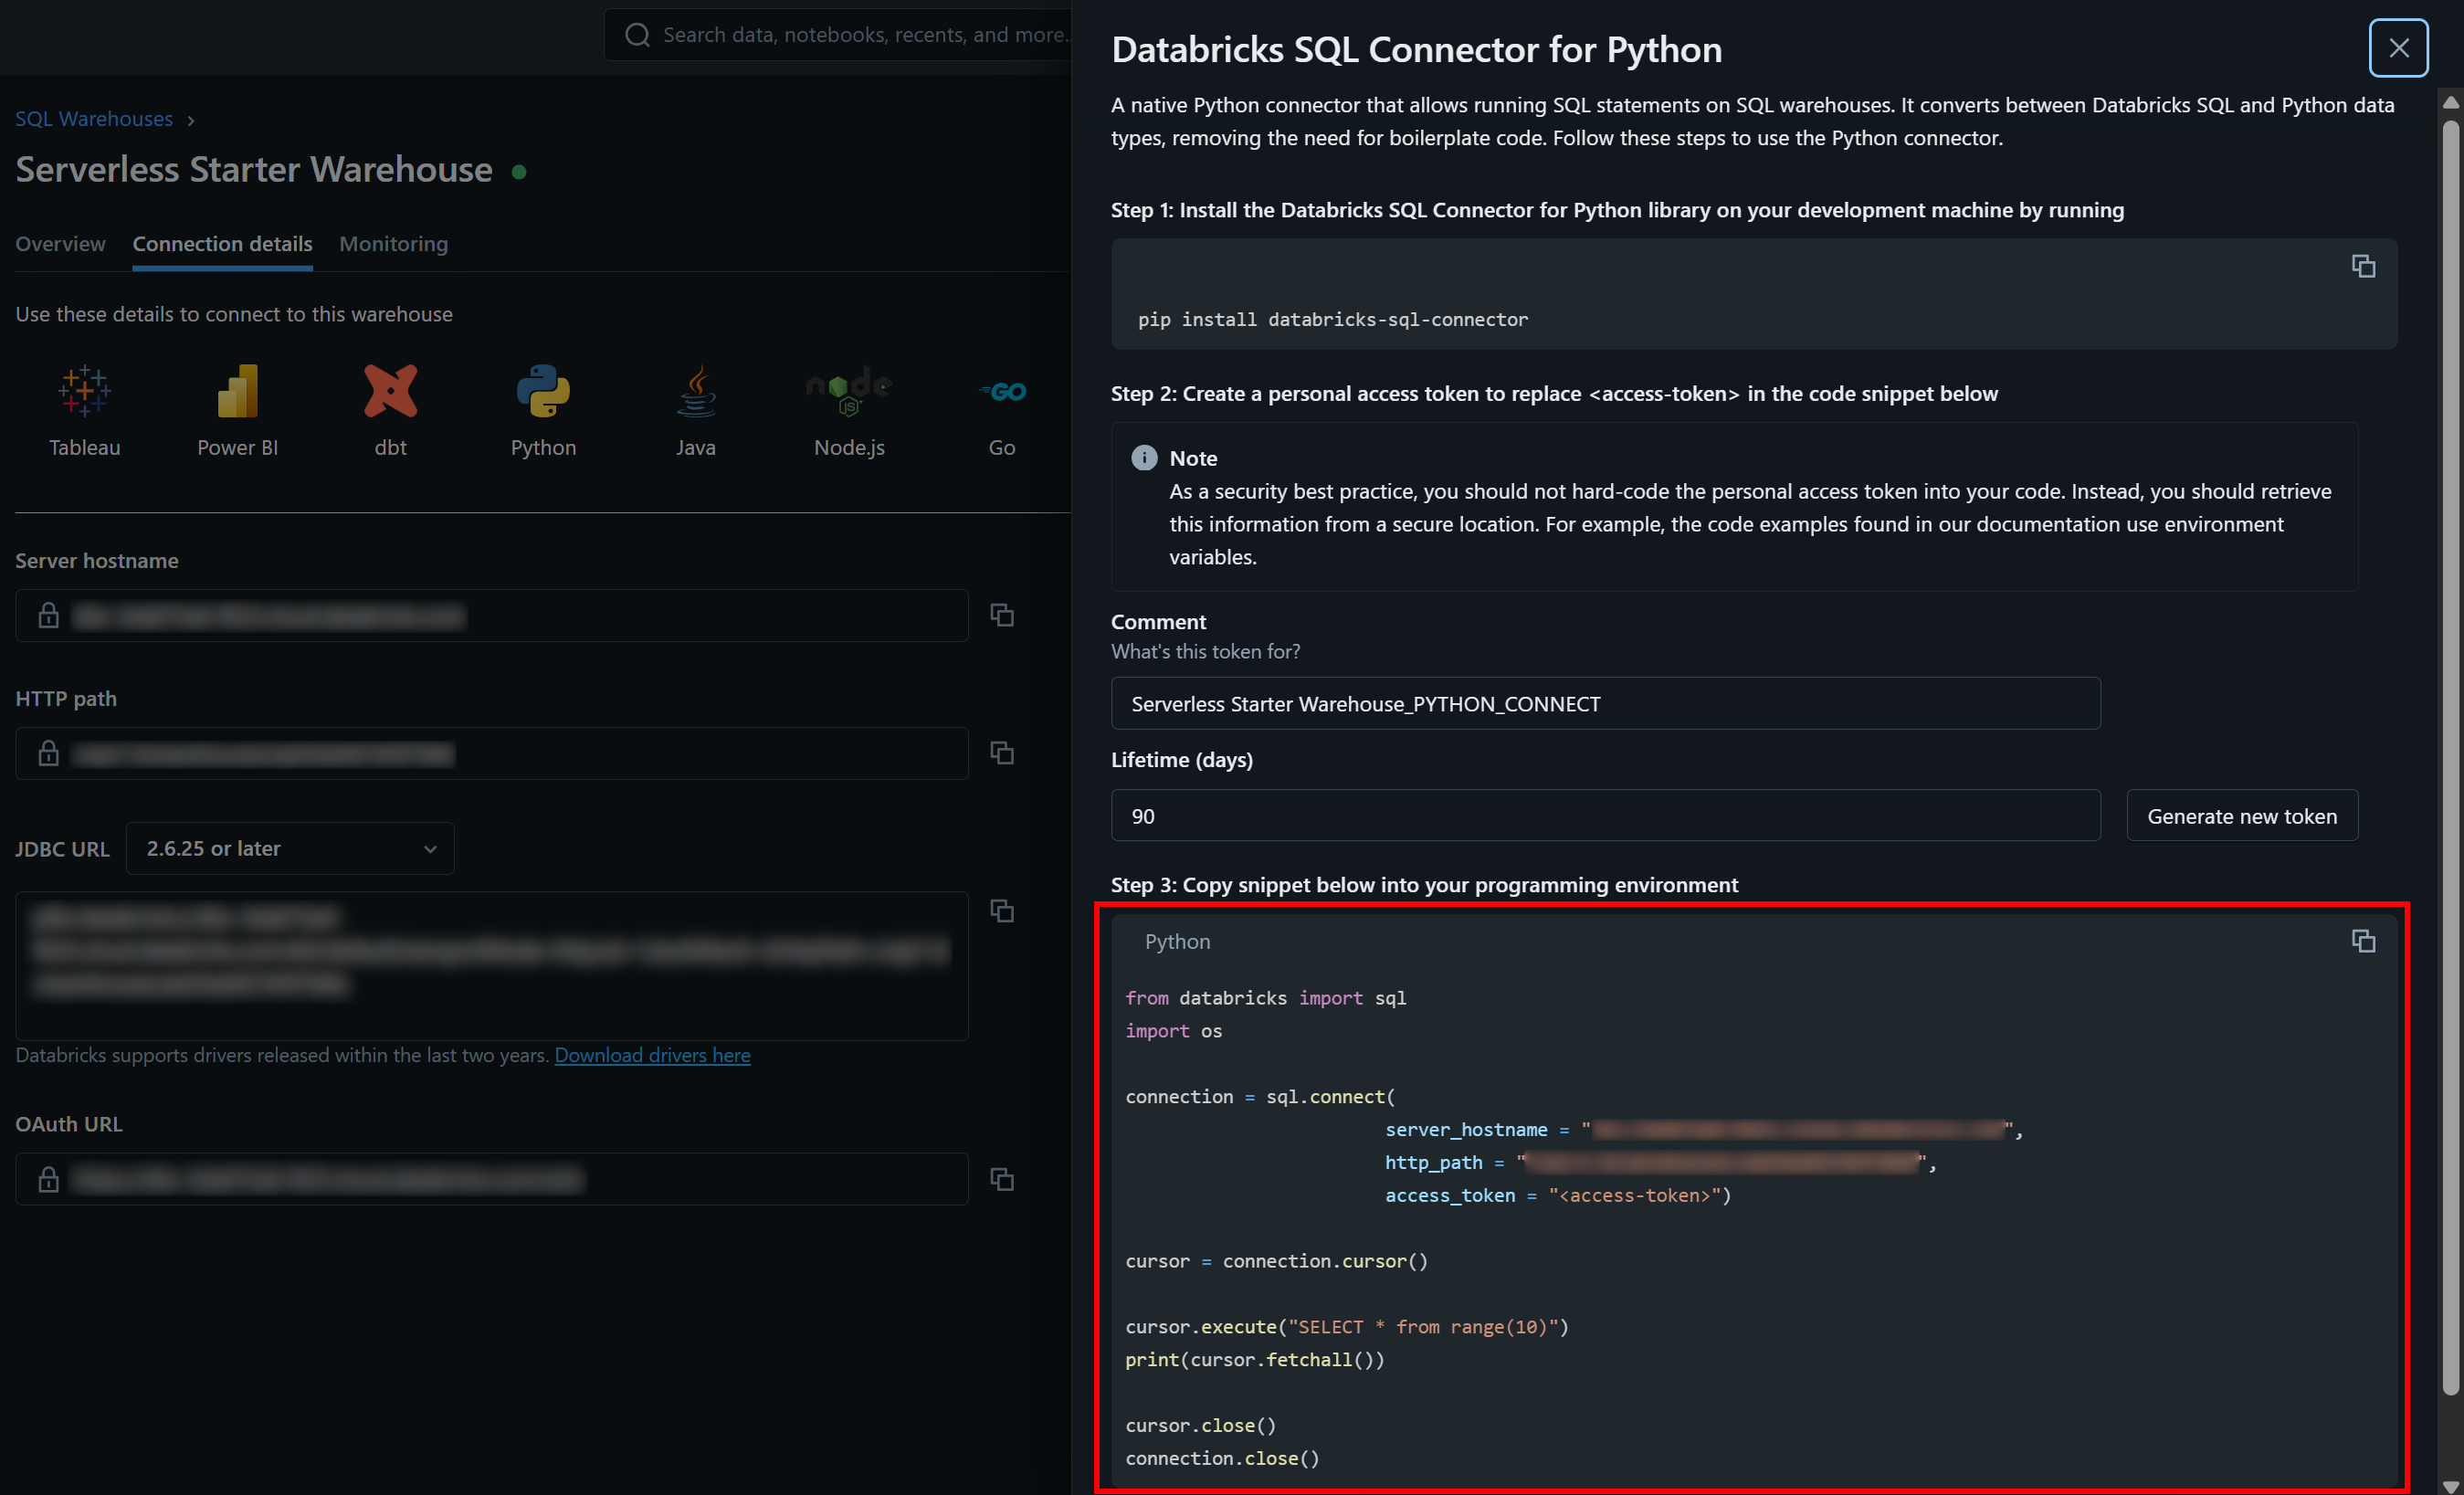Copy the JDBC URL
The image size is (2464, 1495).
(x=1003, y=911)
